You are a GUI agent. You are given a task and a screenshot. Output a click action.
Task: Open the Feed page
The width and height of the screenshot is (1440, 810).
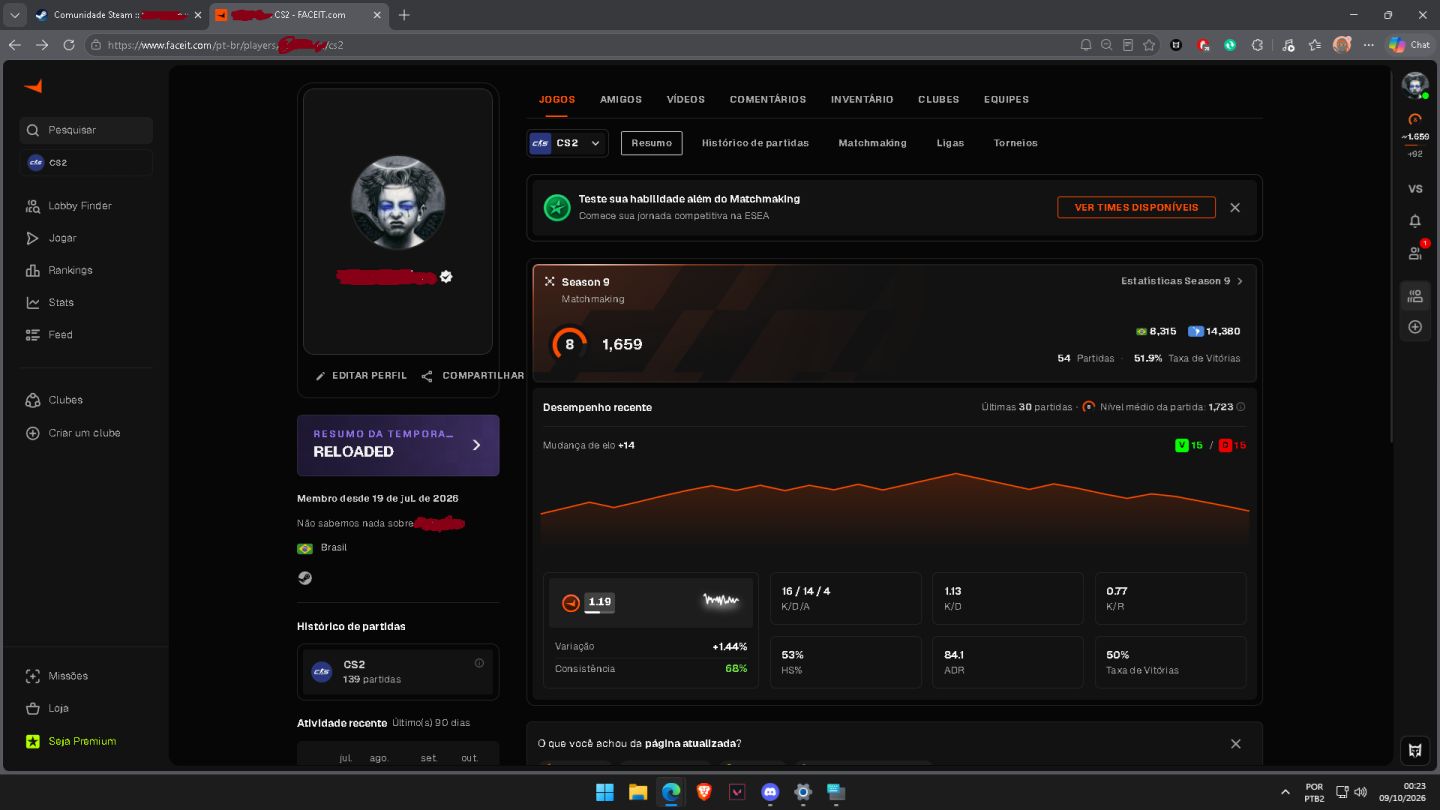49,335
